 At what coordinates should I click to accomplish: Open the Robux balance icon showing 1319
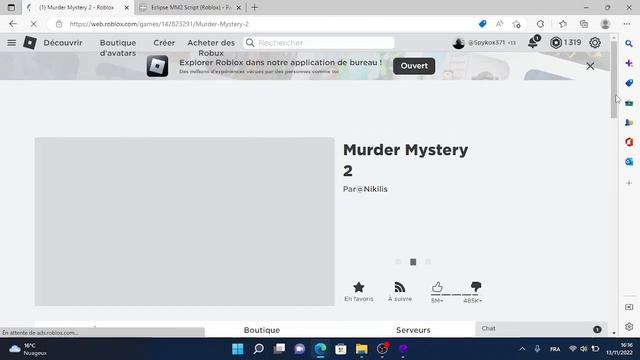coord(556,42)
